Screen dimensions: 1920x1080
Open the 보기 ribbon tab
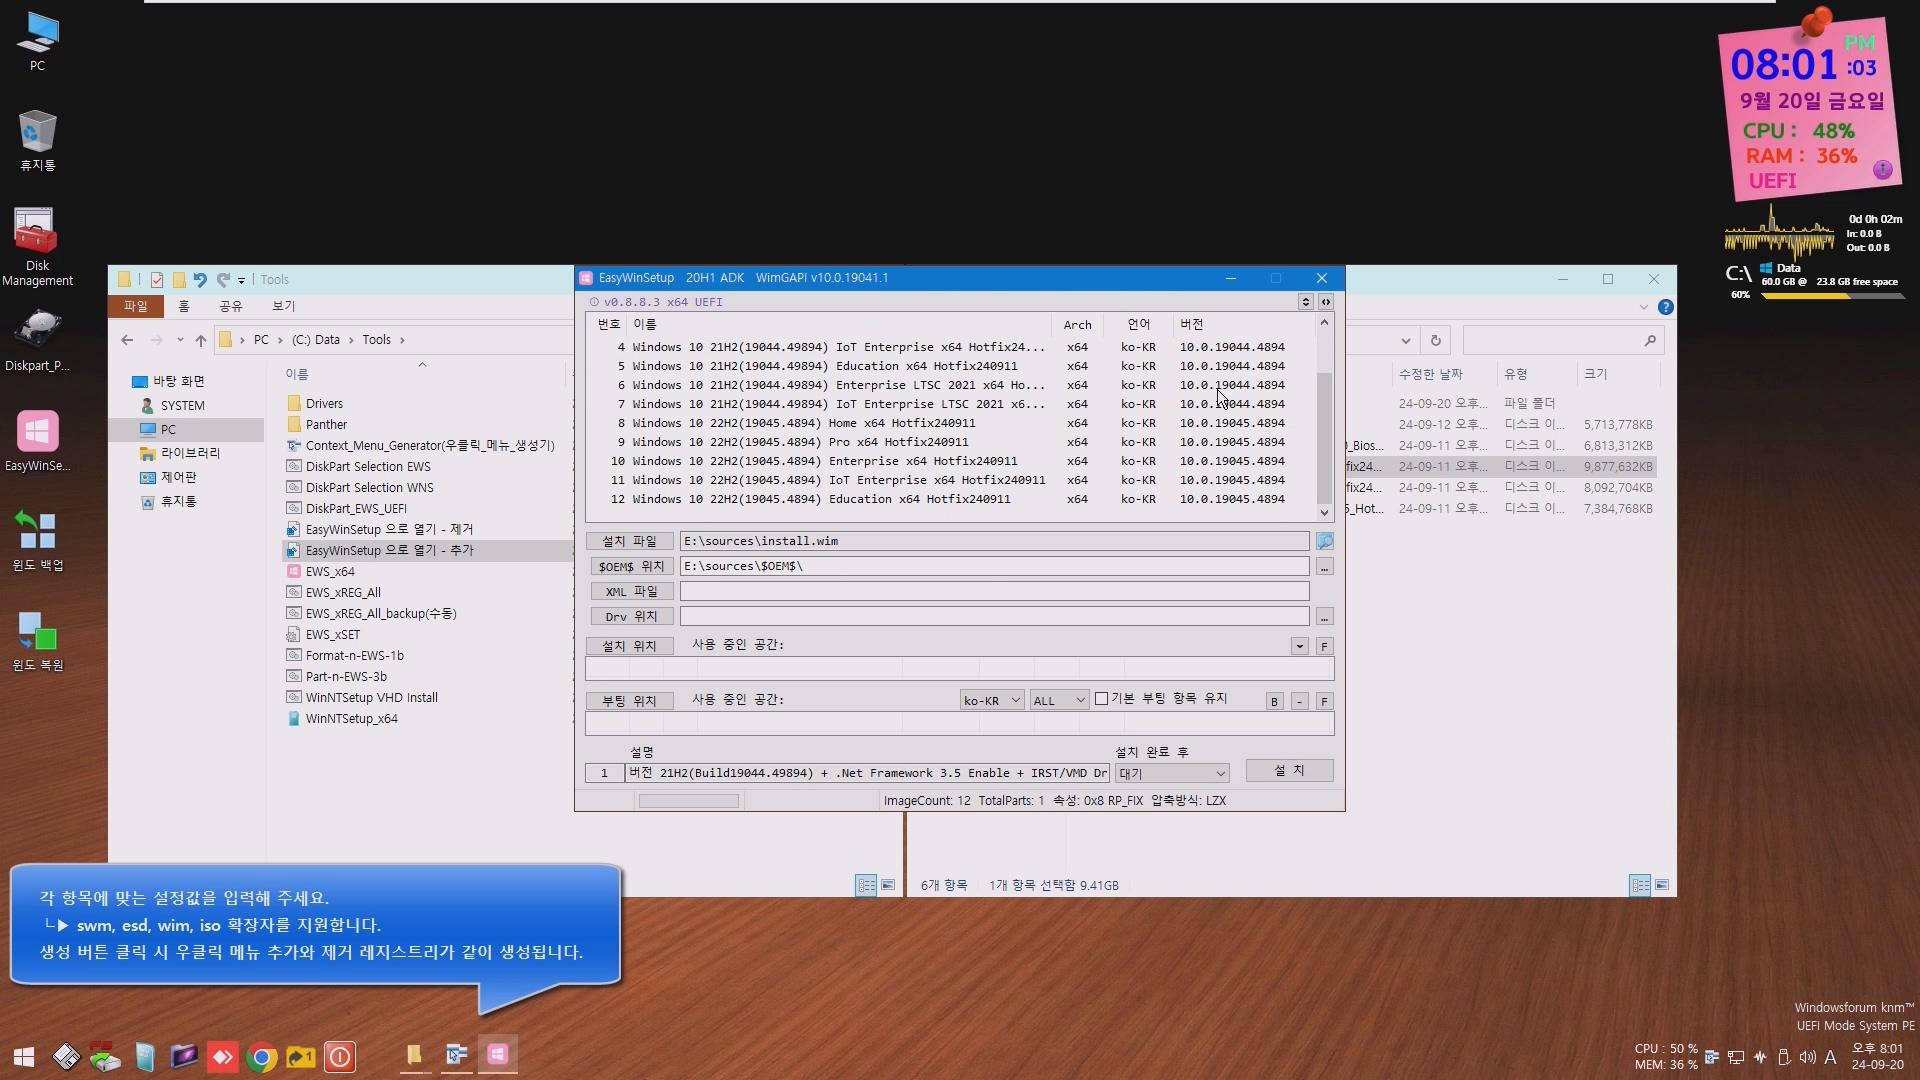pyautogui.click(x=284, y=306)
